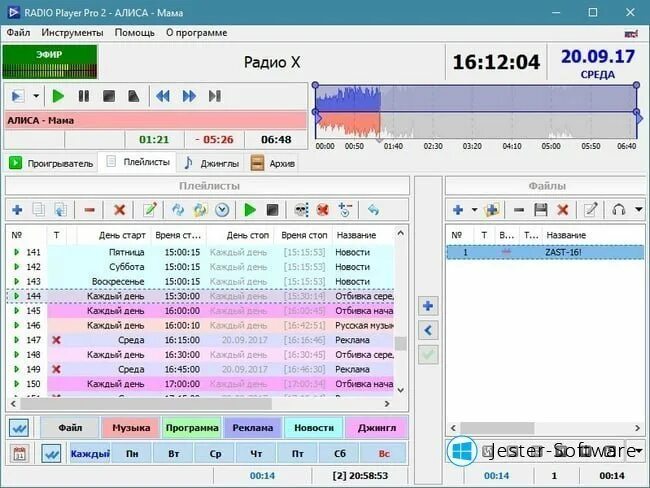The width and height of the screenshot is (650, 488).
Task: Edit file entry with the Files pencil icon
Action: pos(590,210)
